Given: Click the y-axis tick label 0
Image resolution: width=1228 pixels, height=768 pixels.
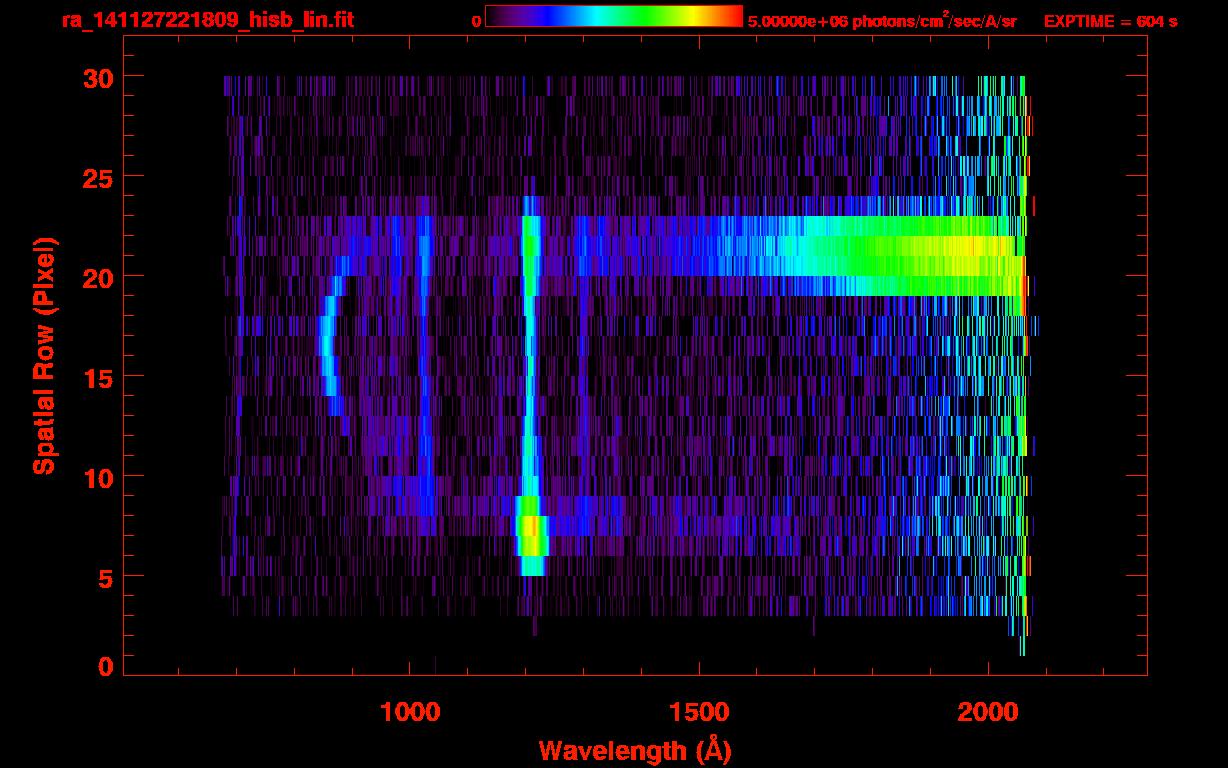Looking at the screenshot, I should [104, 666].
